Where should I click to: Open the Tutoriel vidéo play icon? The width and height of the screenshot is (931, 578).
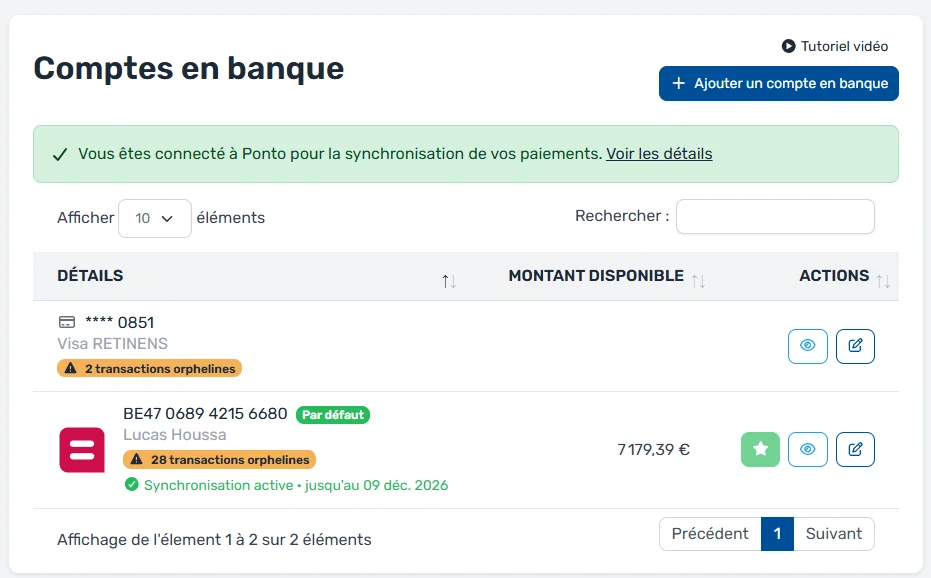[788, 46]
